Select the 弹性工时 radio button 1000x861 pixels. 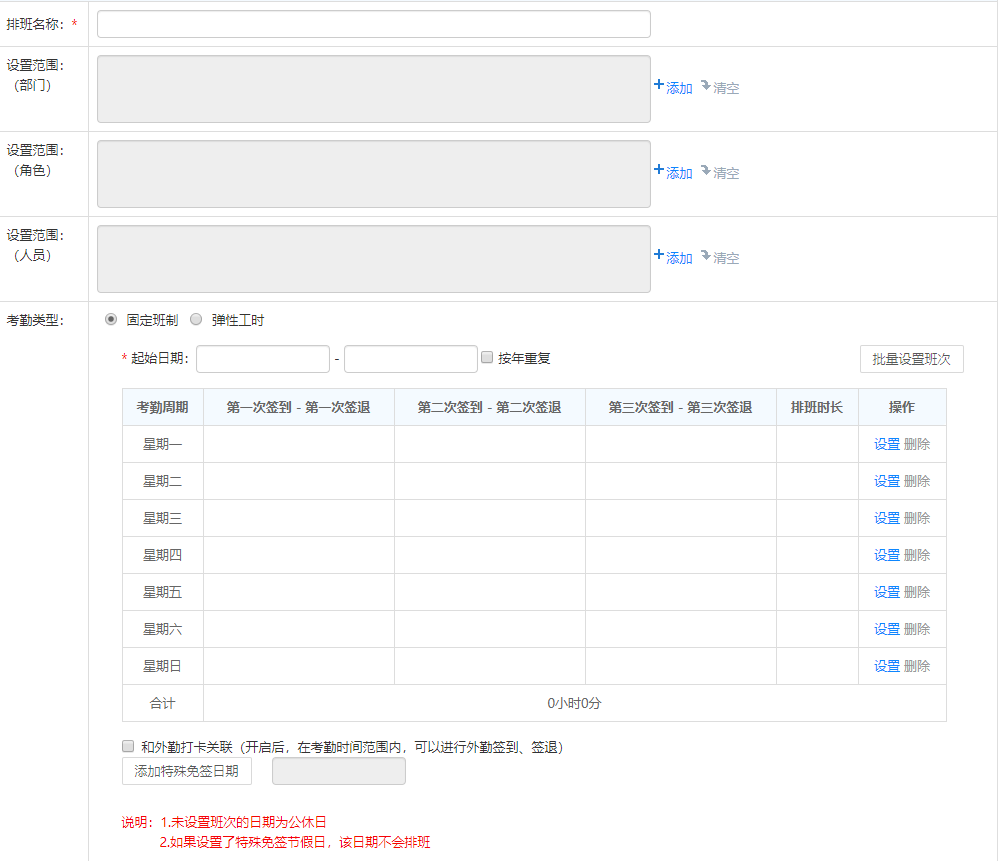(x=196, y=320)
